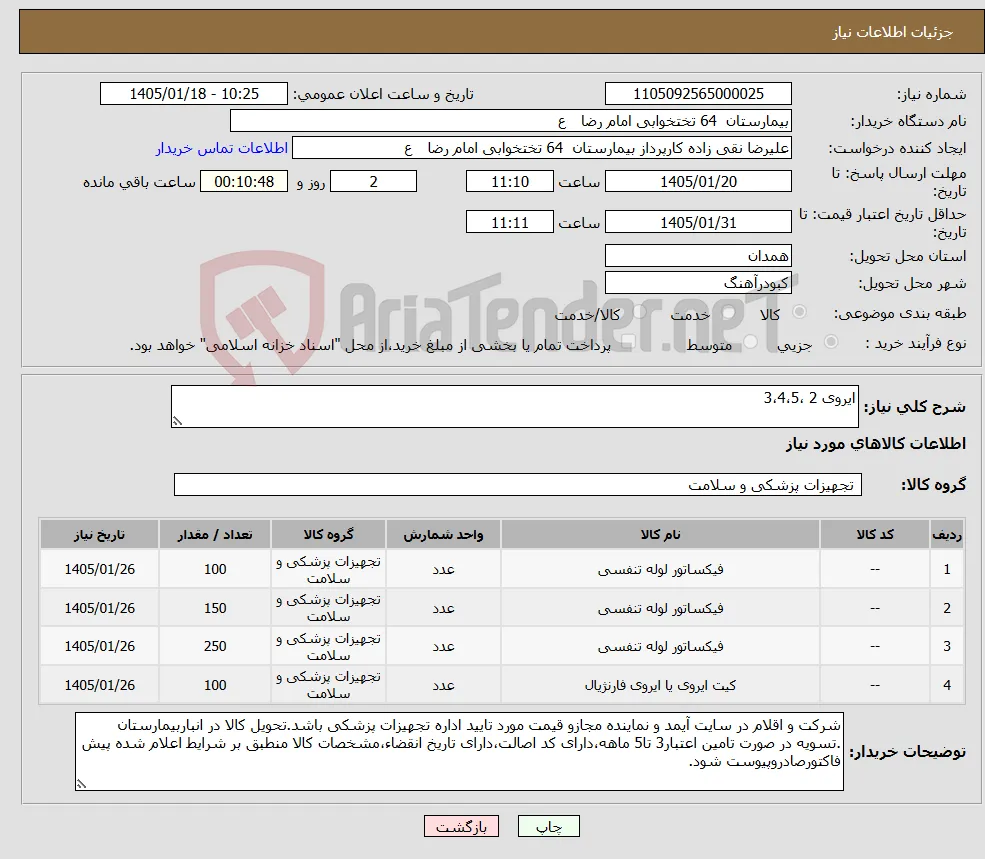985x859 pixels.
Task: Click quantity 100 in row 1
Action: pyautogui.click(x=215, y=569)
